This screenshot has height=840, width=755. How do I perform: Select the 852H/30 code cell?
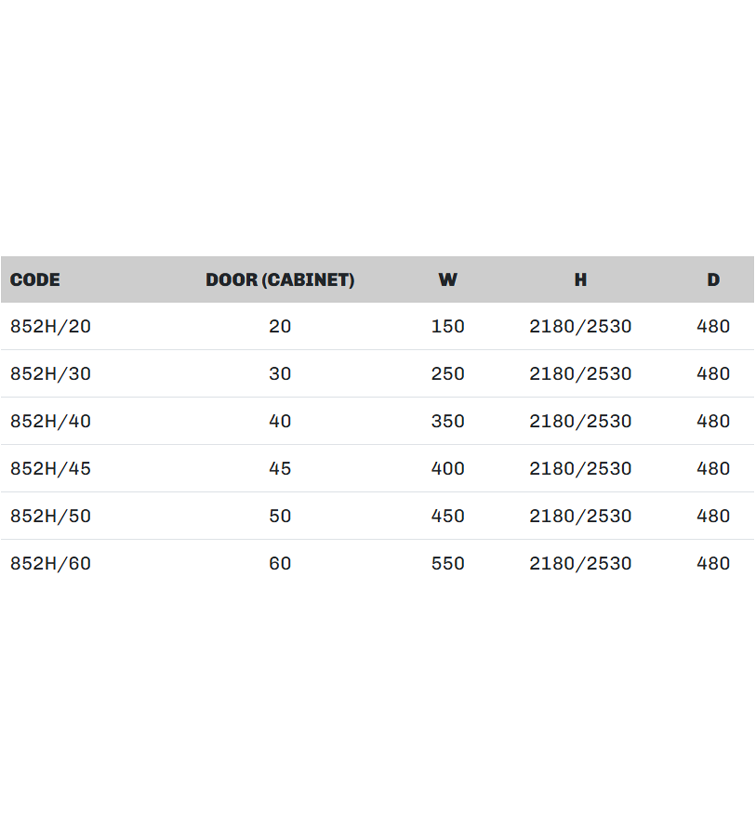50,374
